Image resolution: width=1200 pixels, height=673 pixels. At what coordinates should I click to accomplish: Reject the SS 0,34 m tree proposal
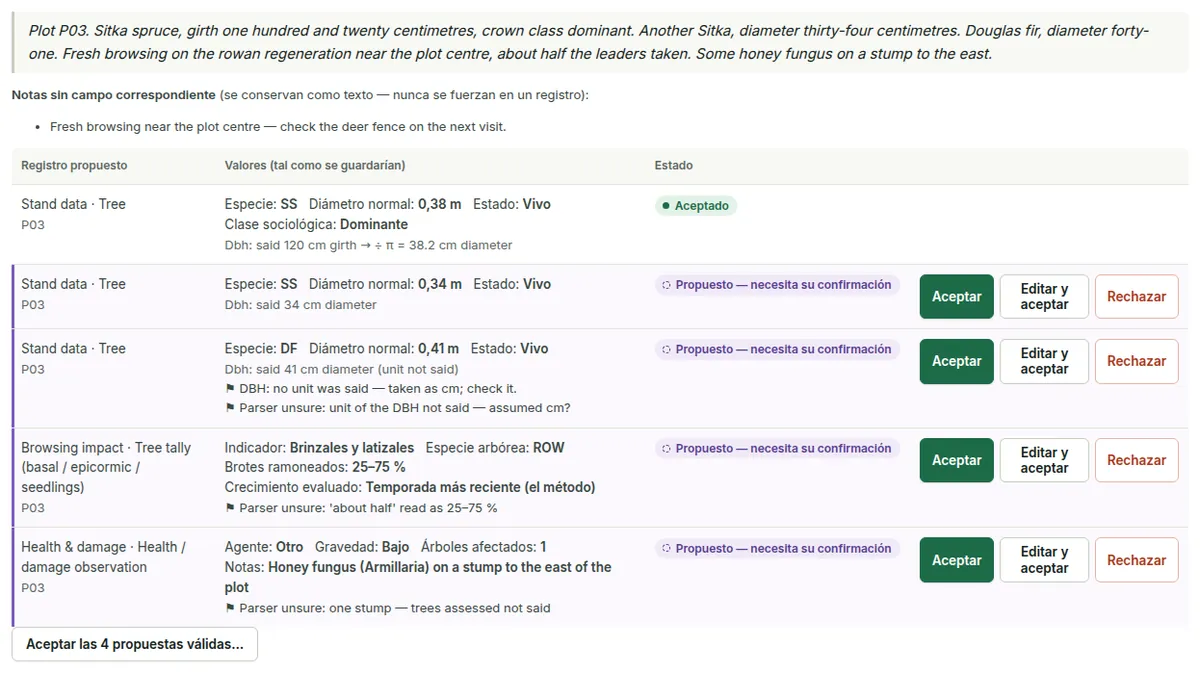coord(1137,297)
